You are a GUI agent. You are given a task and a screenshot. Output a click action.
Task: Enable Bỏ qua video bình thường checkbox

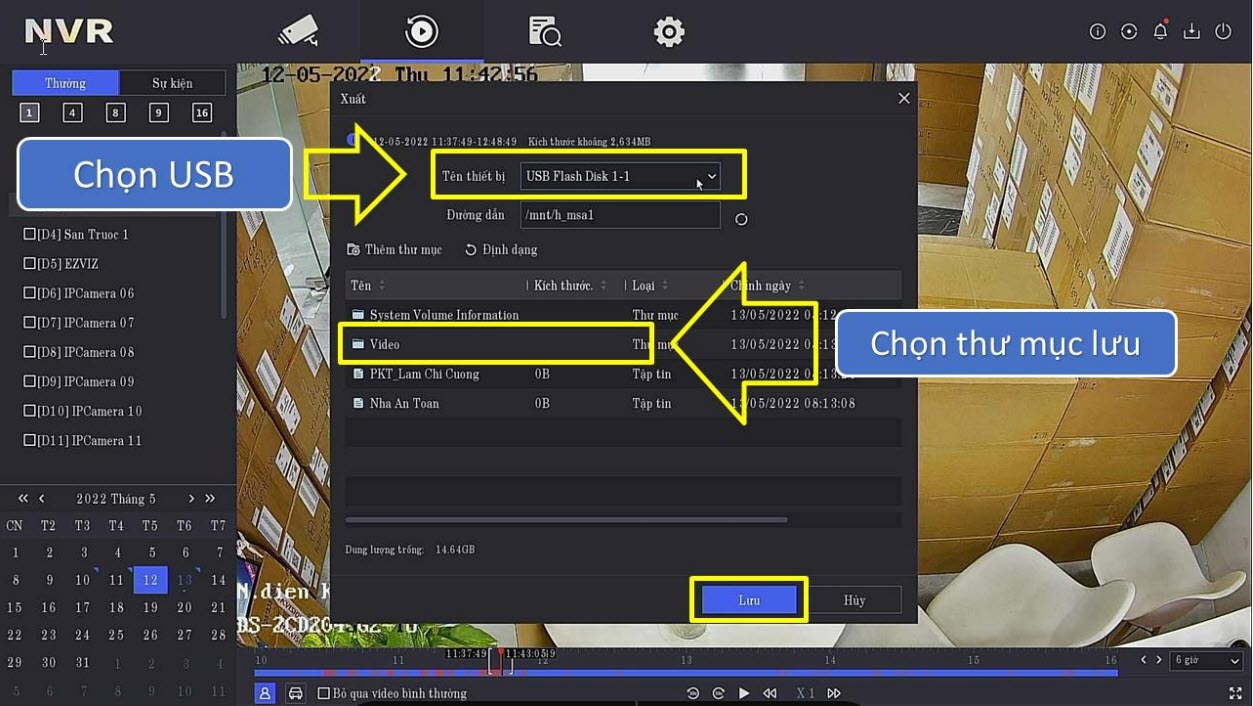[x=323, y=693]
